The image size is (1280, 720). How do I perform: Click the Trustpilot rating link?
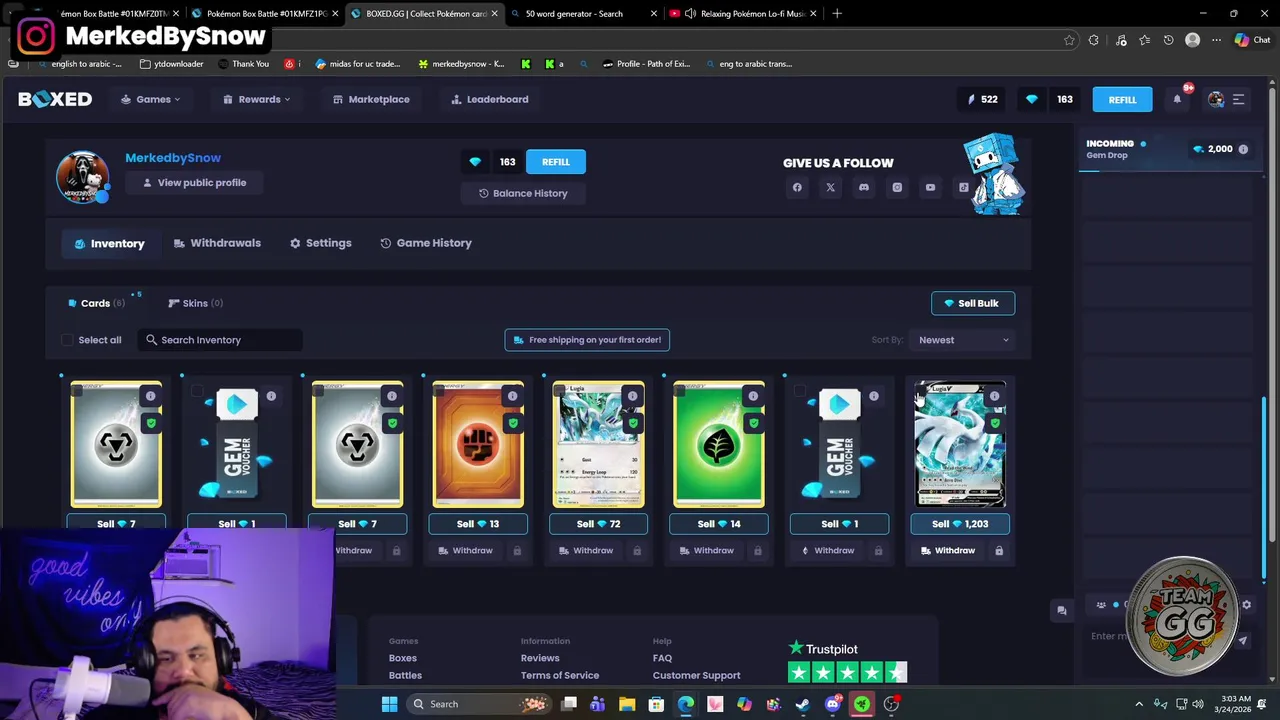click(847, 662)
